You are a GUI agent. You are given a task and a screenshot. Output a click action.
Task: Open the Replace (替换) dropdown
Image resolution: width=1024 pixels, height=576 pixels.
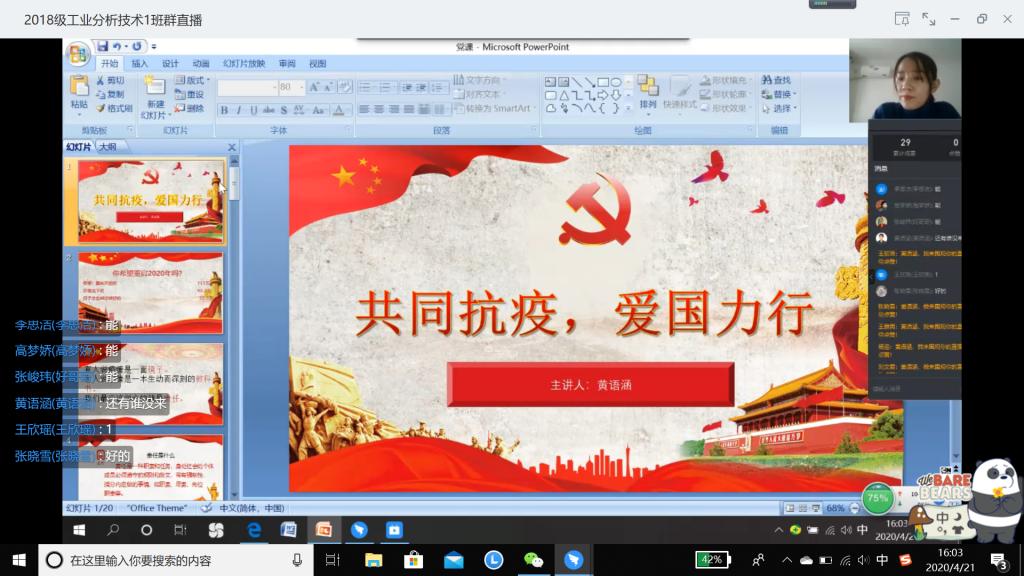(777, 94)
